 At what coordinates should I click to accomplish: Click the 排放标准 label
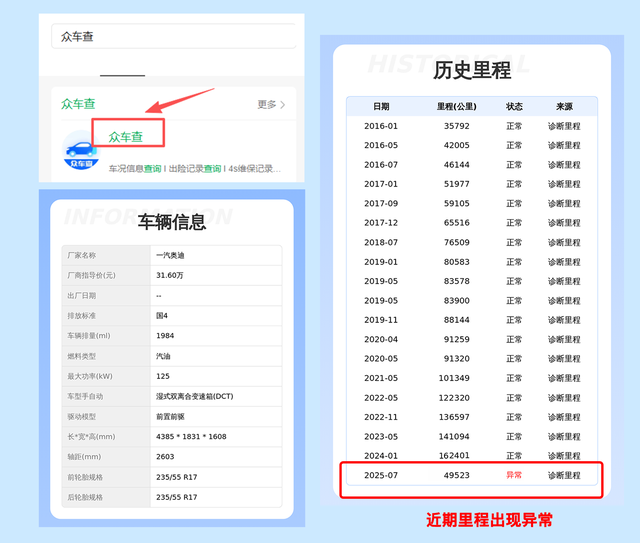point(82,316)
